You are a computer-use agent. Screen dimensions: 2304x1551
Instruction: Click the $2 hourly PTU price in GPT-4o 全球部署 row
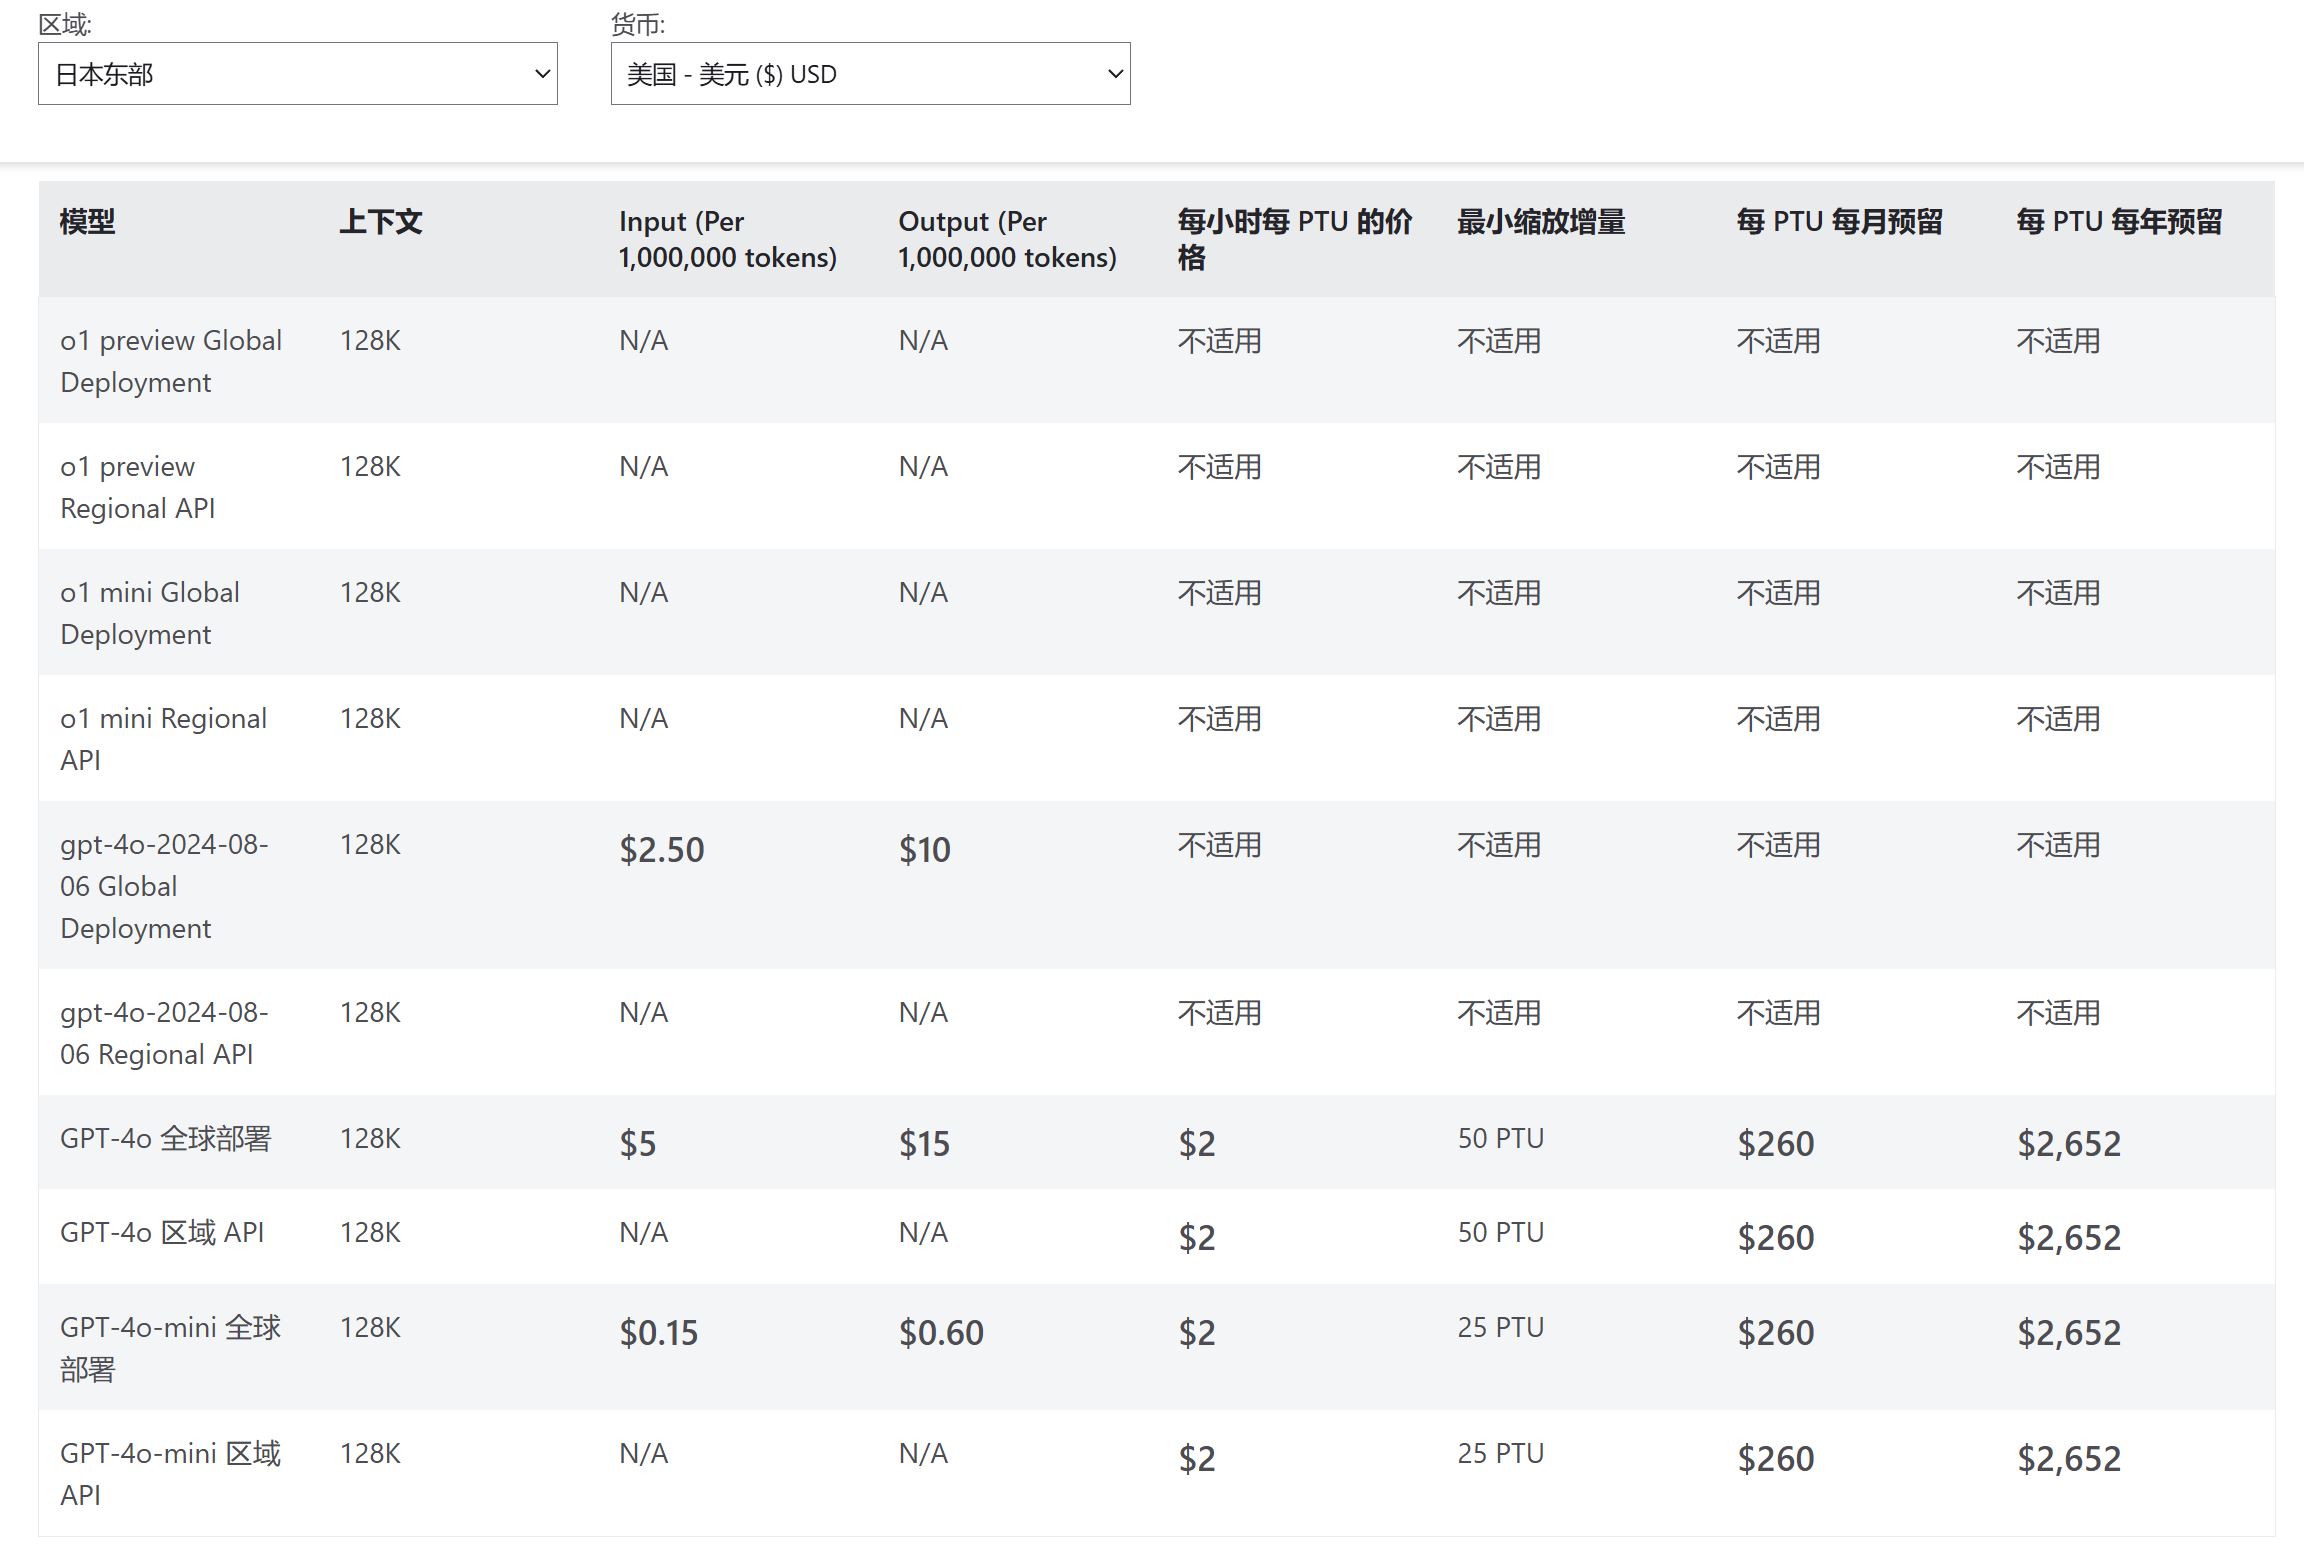click(1197, 1144)
